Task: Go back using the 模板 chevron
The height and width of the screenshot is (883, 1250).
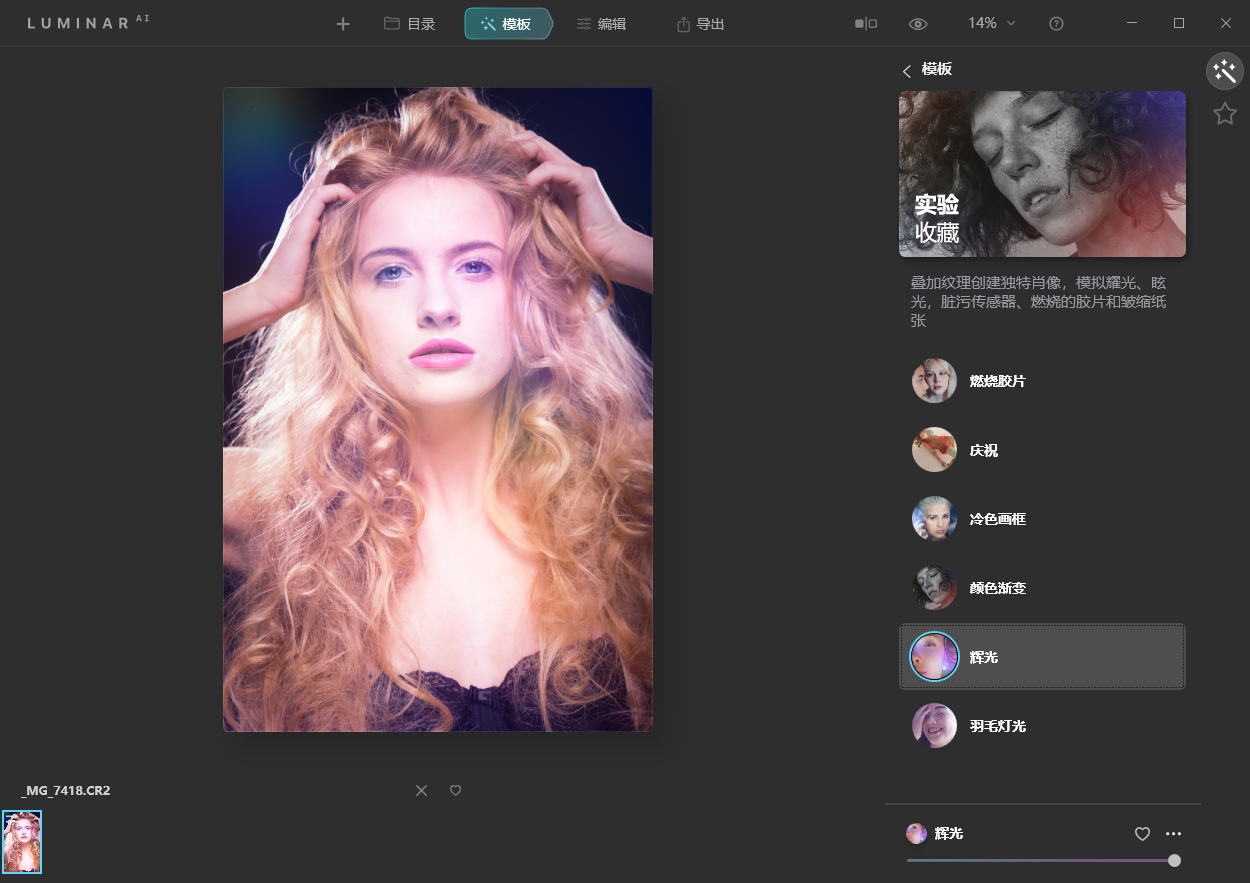Action: click(x=907, y=70)
